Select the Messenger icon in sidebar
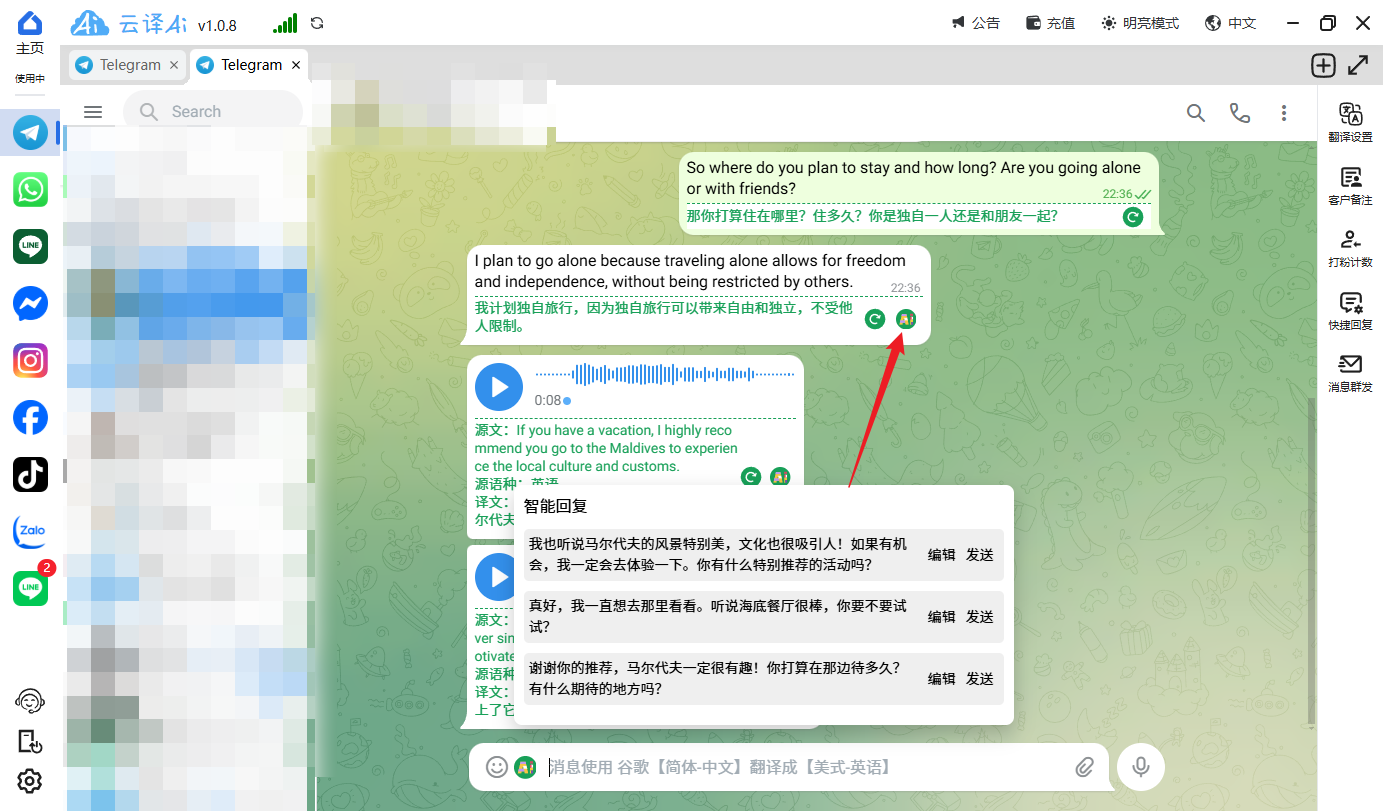The image size is (1383, 811). (x=30, y=303)
